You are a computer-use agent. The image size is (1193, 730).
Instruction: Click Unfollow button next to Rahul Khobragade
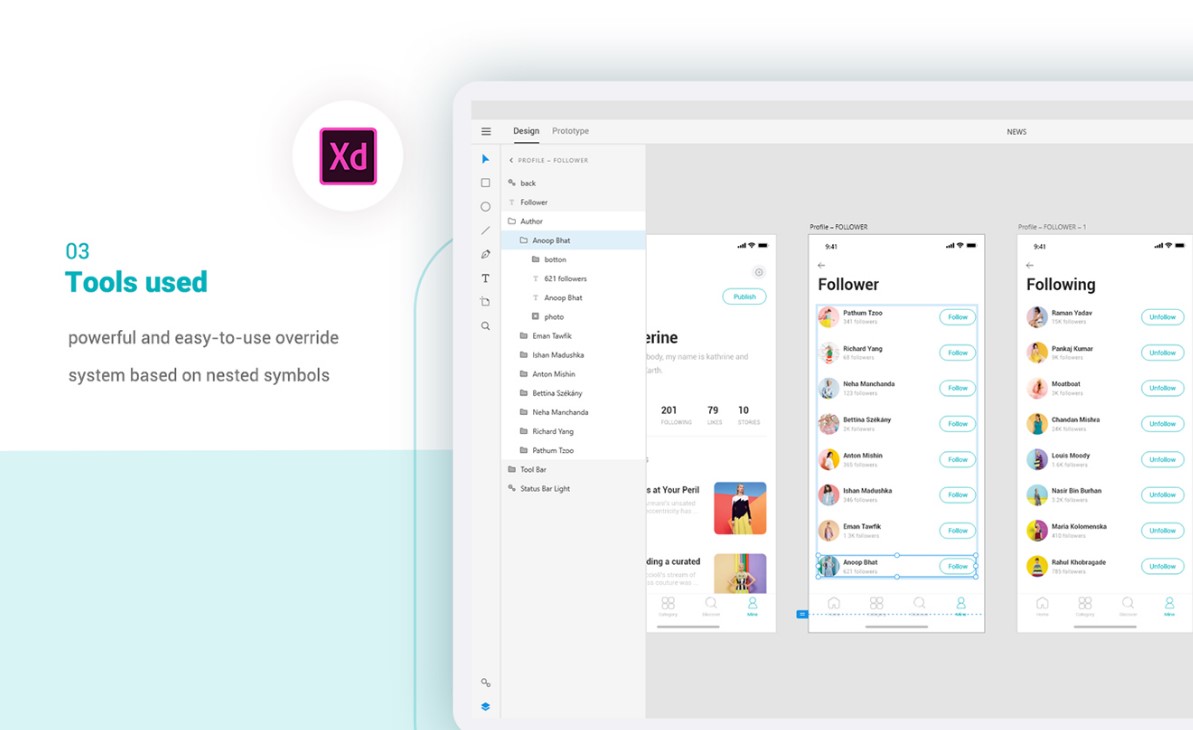(x=1163, y=566)
